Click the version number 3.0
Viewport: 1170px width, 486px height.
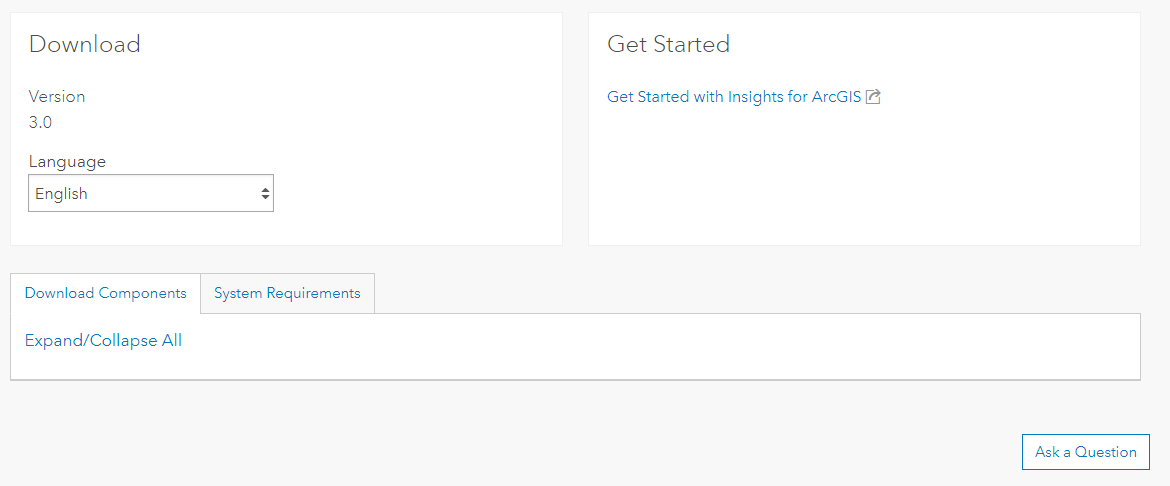40,122
